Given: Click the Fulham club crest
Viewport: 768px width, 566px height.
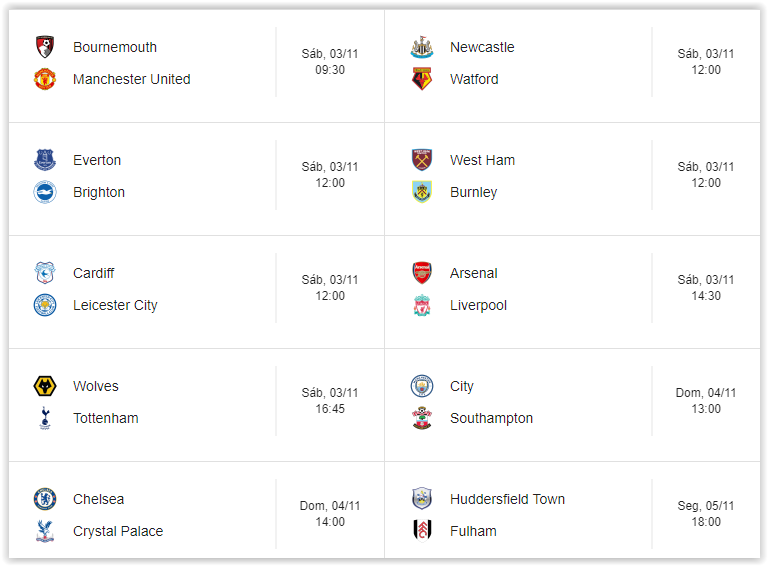Looking at the screenshot, I should click(421, 531).
